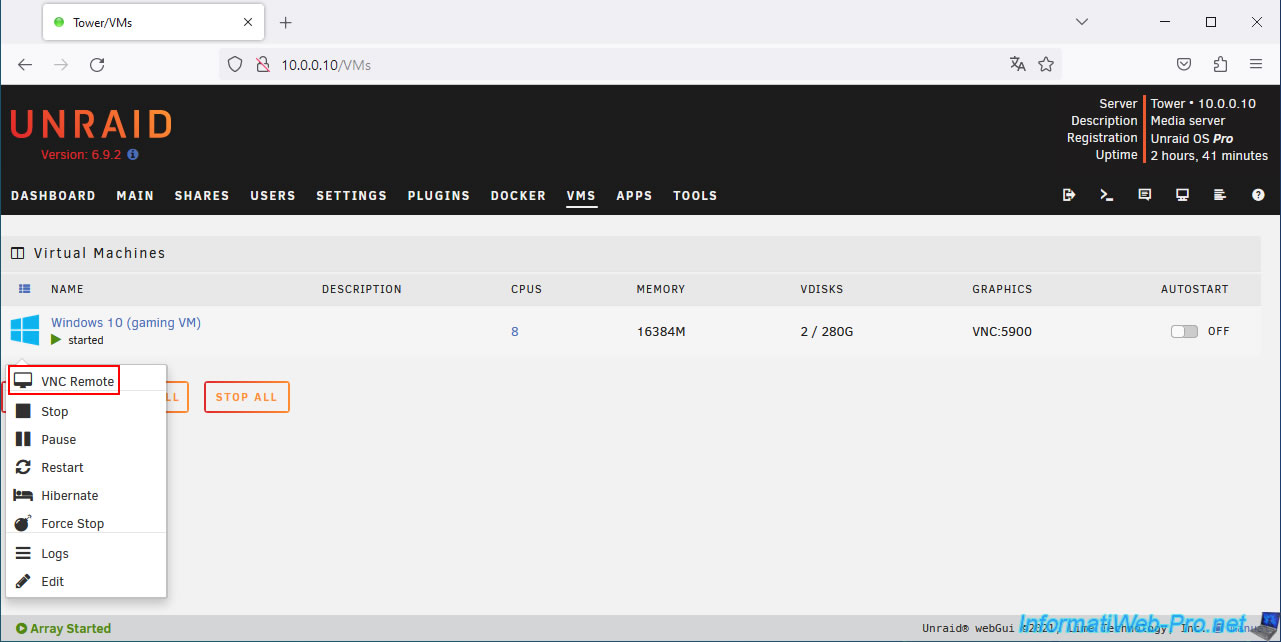Bookmark this page with the star icon
Image resolution: width=1281 pixels, height=642 pixels.
point(1046,64)
